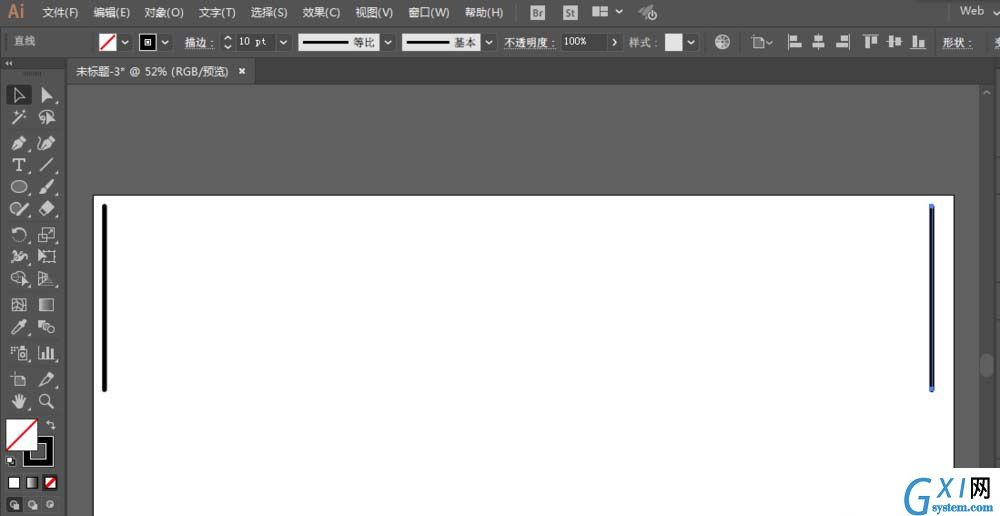Open the Web workspace switcher
The width and height of the screenshot is (1000, 516).
pyautogui.click(x=980, y=11)
